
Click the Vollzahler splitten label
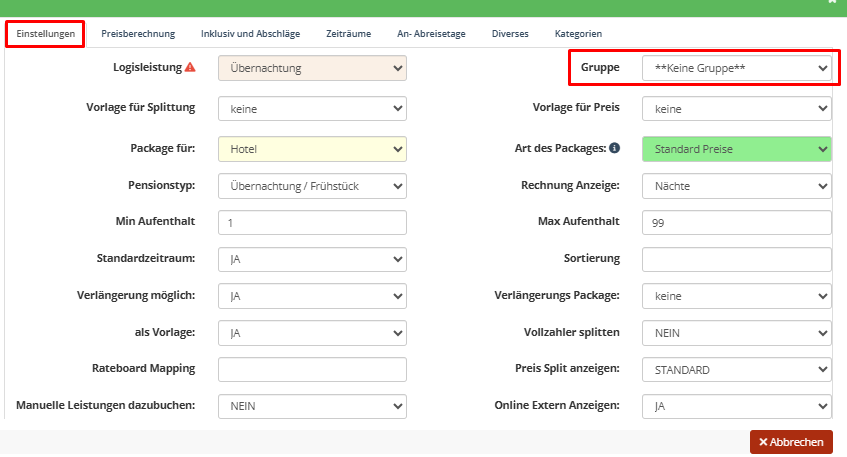tap(572, 332)
